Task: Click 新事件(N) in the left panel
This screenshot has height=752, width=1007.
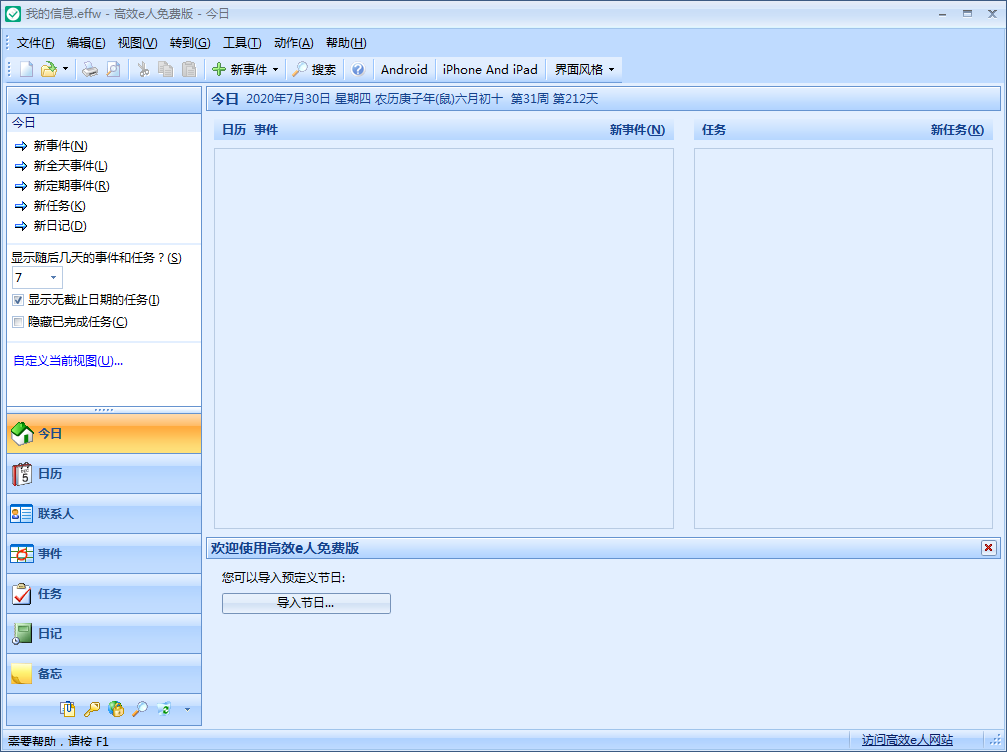Action: (x=60, y=146)
